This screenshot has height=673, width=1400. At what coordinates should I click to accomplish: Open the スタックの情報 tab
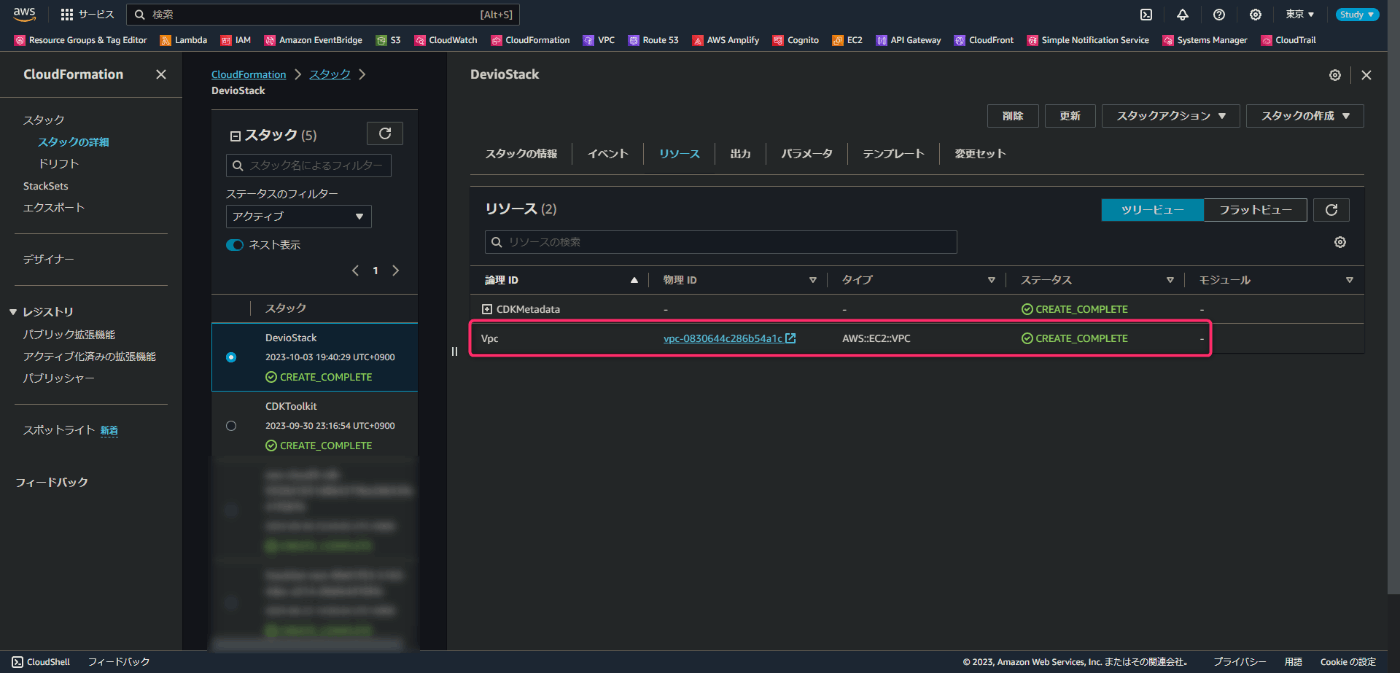pos(521,154)
